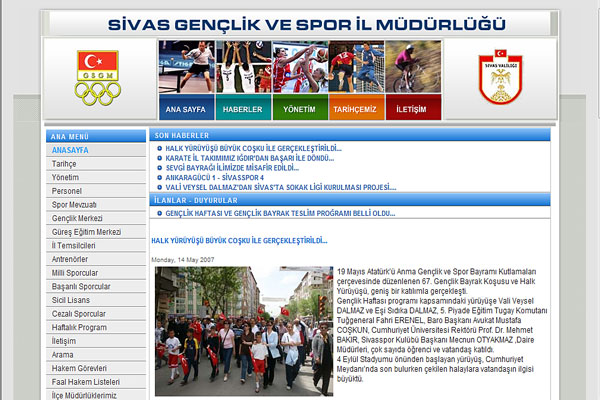The image size is (600, 400).
Task: Click the SON HABERLER section header
Action: tap(350, 135)
